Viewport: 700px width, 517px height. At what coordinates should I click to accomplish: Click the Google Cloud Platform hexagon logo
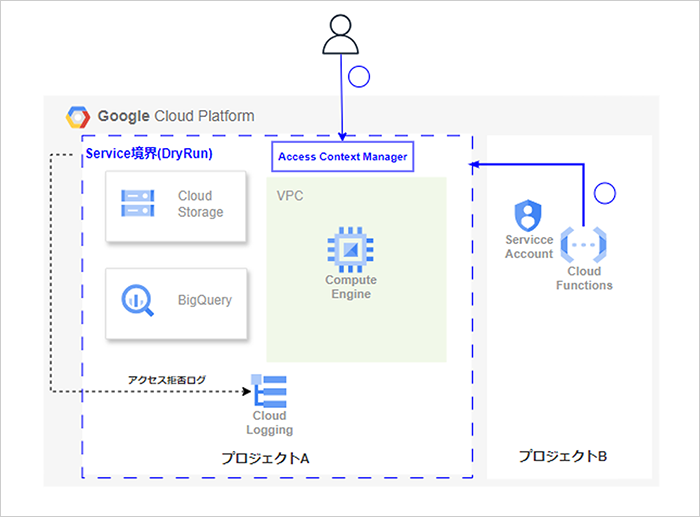pos(78,117)
